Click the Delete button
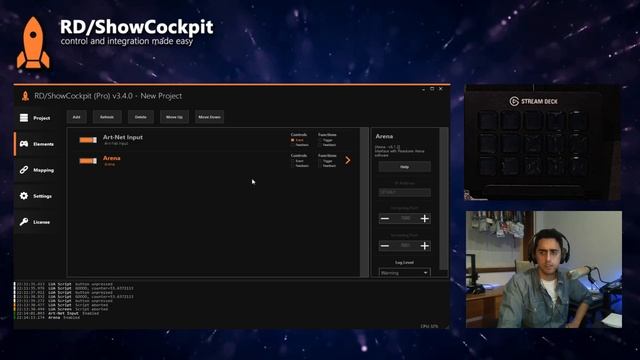 point(140,117)
